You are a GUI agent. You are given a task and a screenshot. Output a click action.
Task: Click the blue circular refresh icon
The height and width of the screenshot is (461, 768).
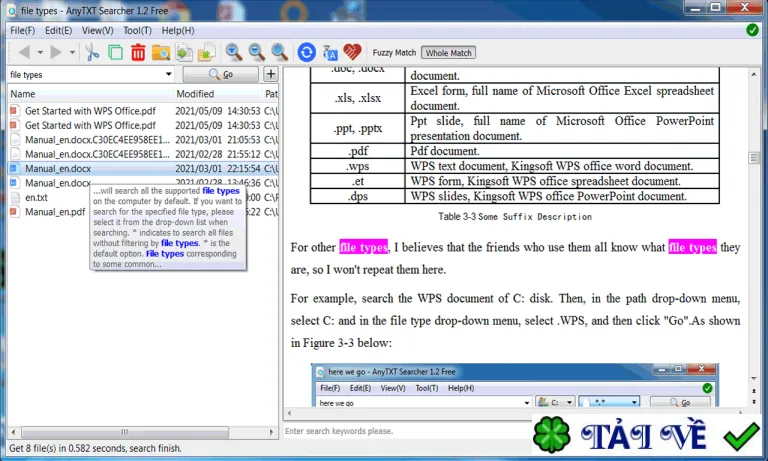(x=307, y=52)
